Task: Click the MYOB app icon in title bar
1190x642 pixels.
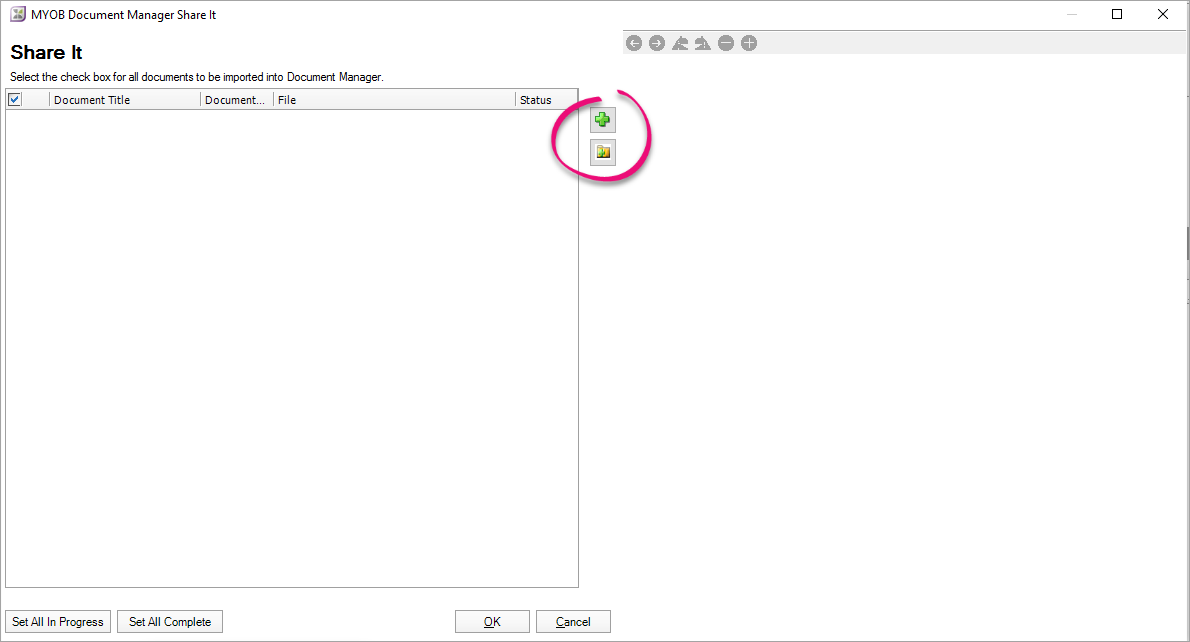Action: point(17,14)
